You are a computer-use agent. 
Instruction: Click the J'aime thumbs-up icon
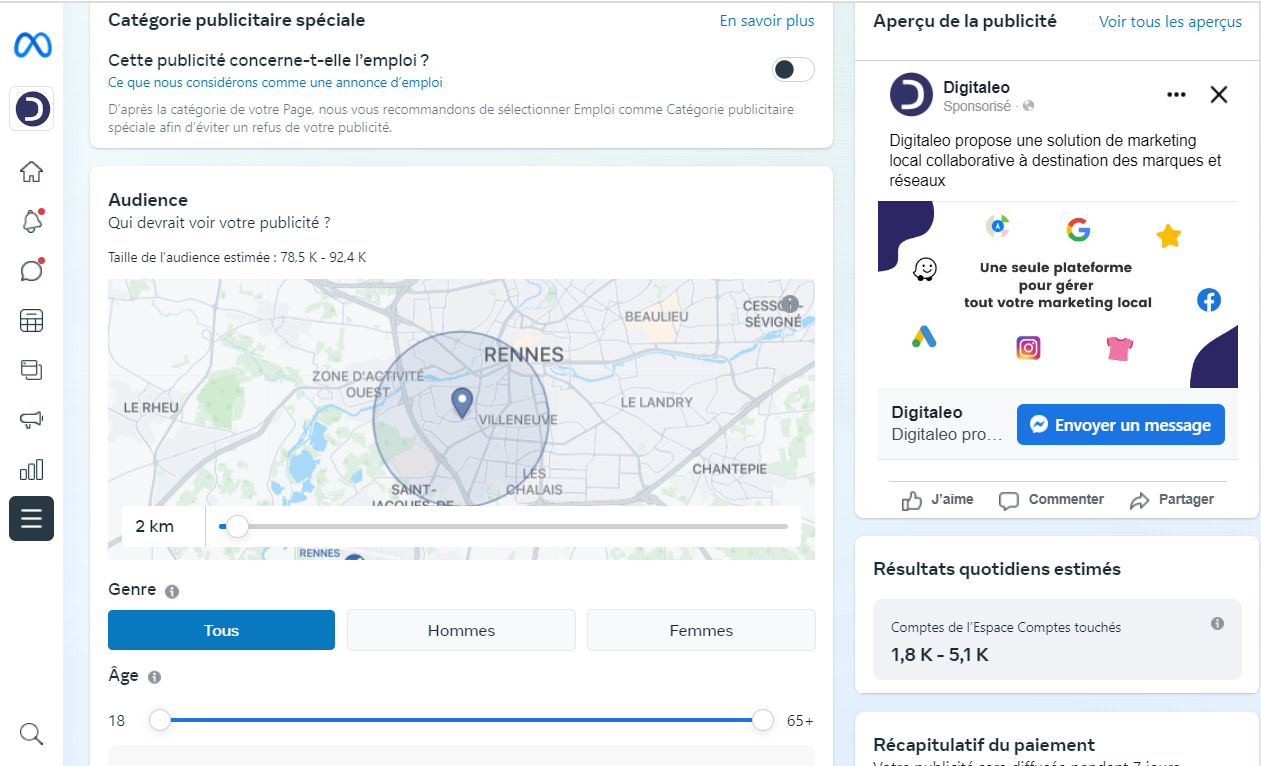[911, 501]
